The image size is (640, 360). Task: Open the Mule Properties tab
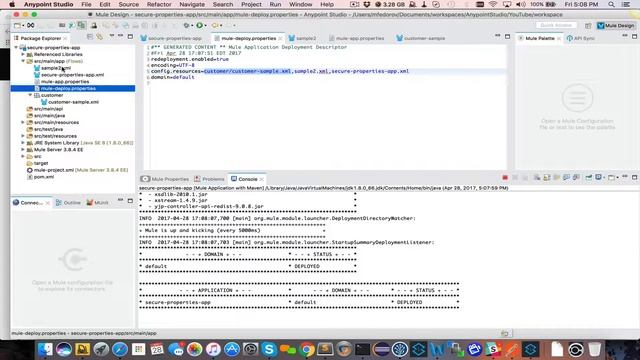click(x=165, y=179)
